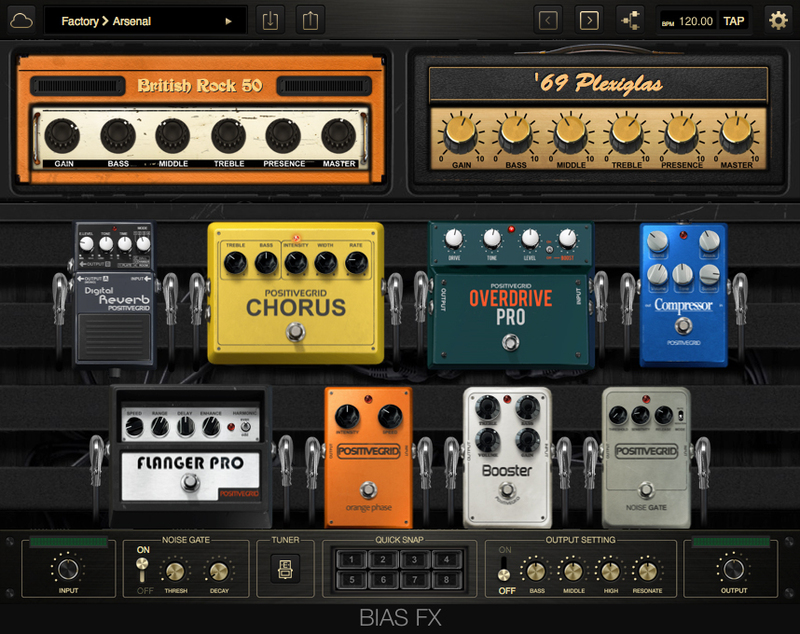Select Quick Snap slot 5
The height and width of the screenshot is (634, 800).
click(351, 579)
